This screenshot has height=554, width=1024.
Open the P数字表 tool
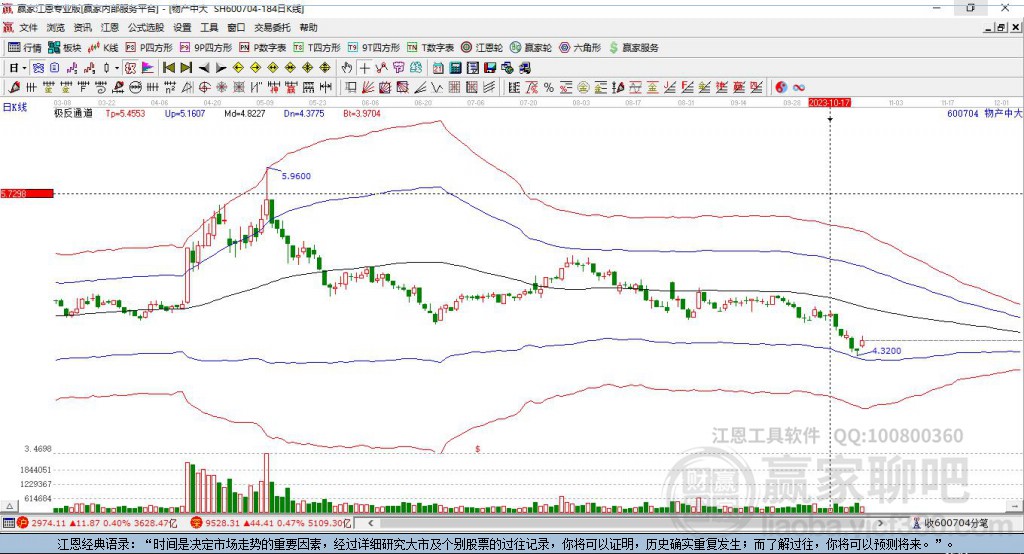pyautogui.click(x=263, y=48)
